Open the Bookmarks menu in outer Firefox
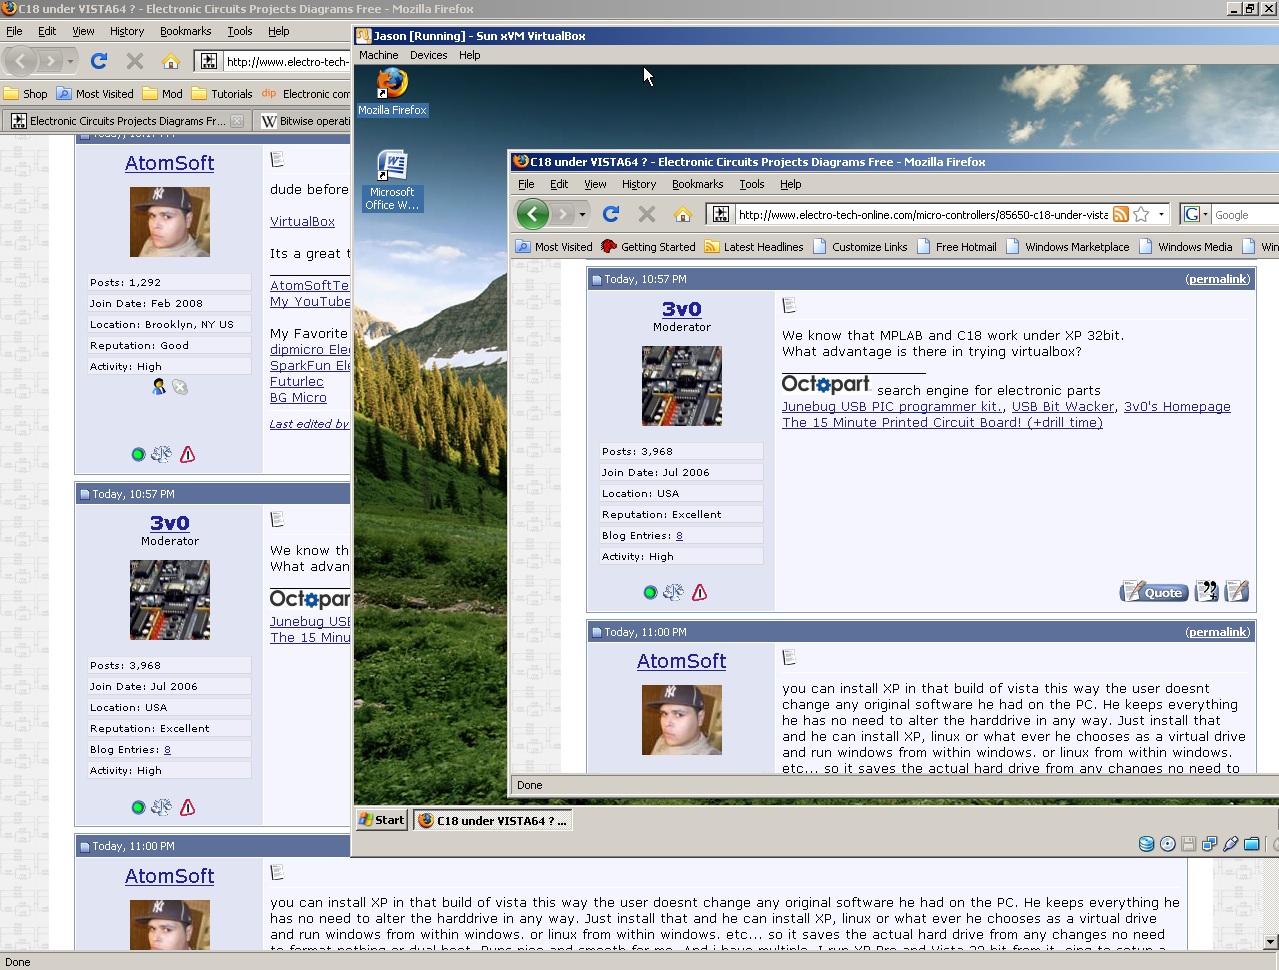 tap(186, 31)
